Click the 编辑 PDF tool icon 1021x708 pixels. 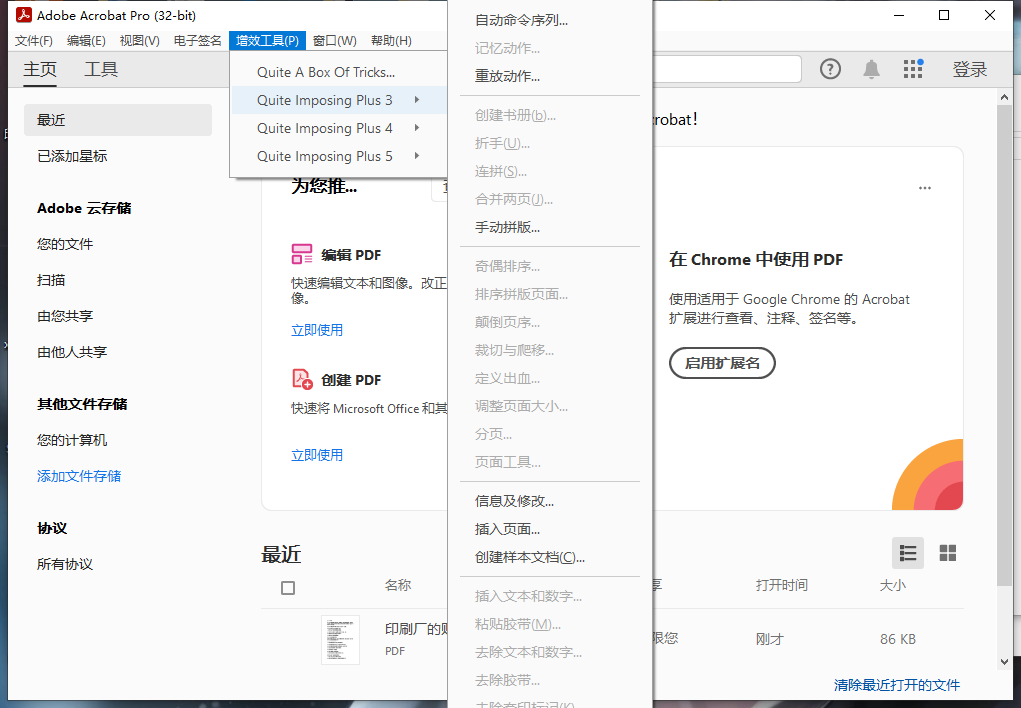pyautogui.click(x=302, y=254)
